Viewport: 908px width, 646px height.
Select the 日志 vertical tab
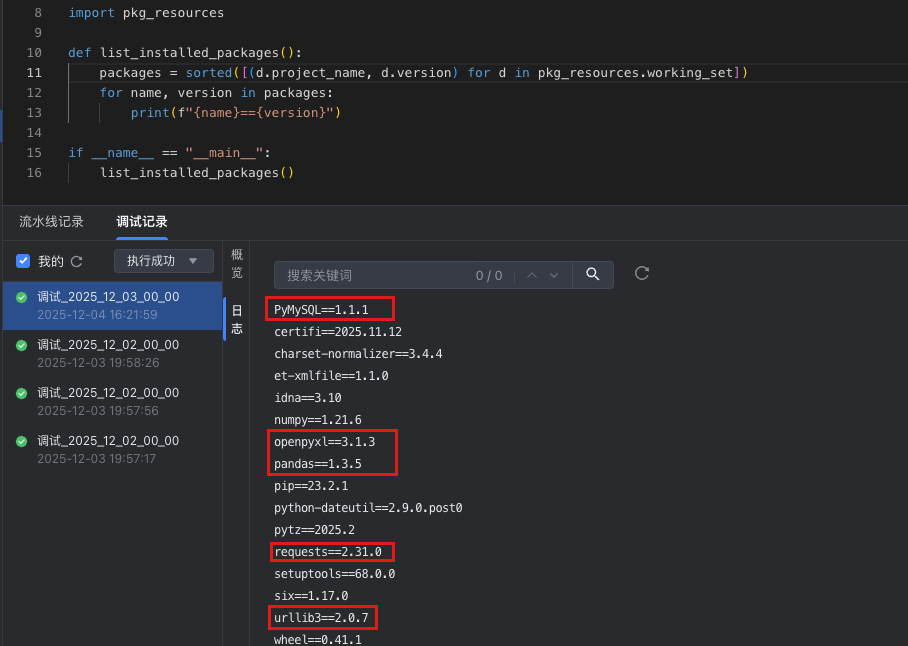[x=237, y=319]
